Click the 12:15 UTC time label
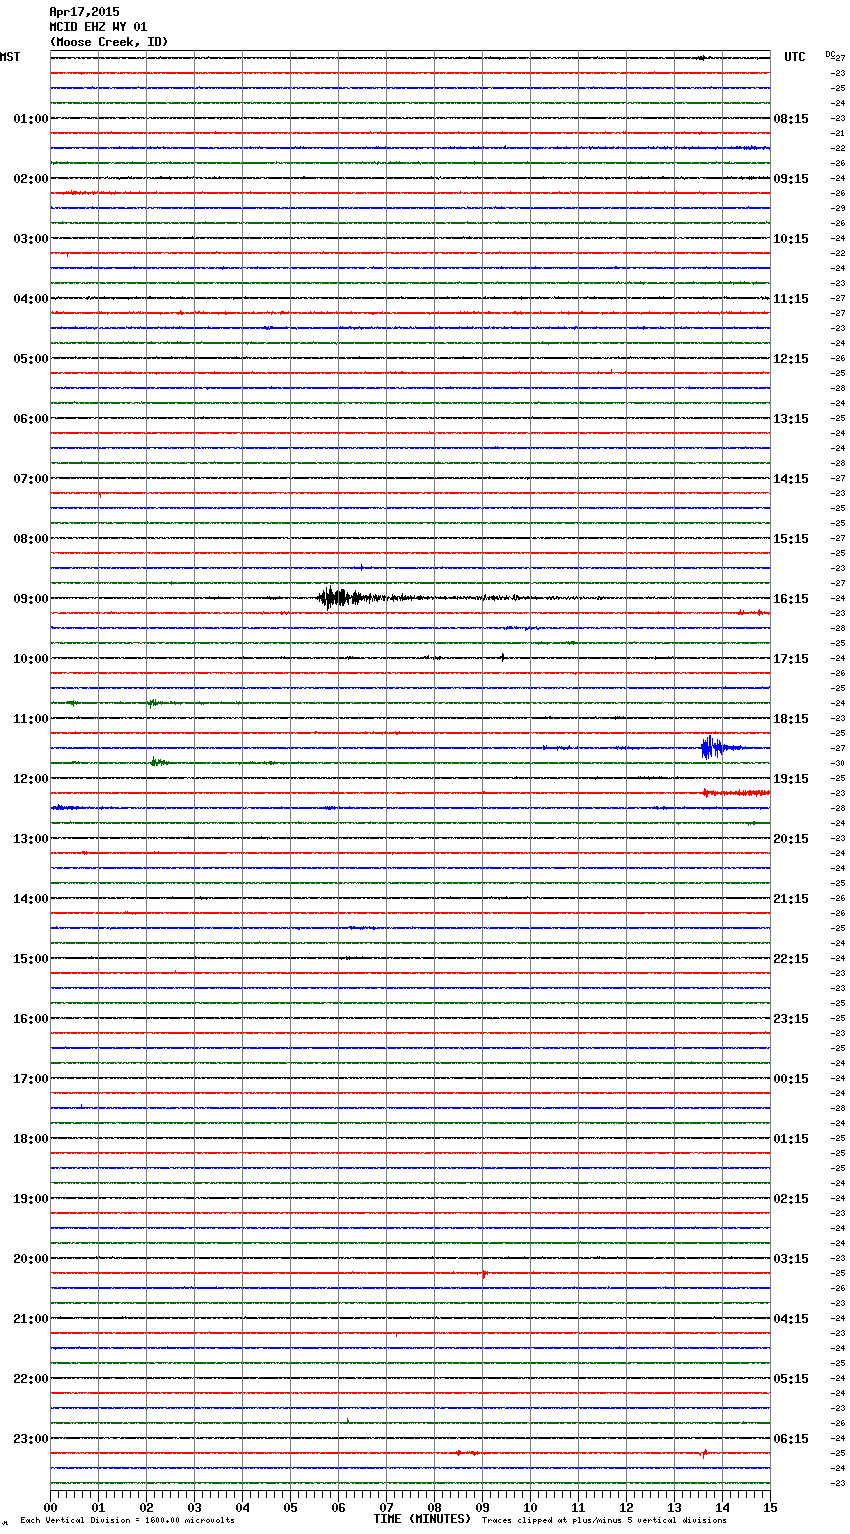Image resolution: width=850 pixels, height=1534 pixels. coord(791,359)
